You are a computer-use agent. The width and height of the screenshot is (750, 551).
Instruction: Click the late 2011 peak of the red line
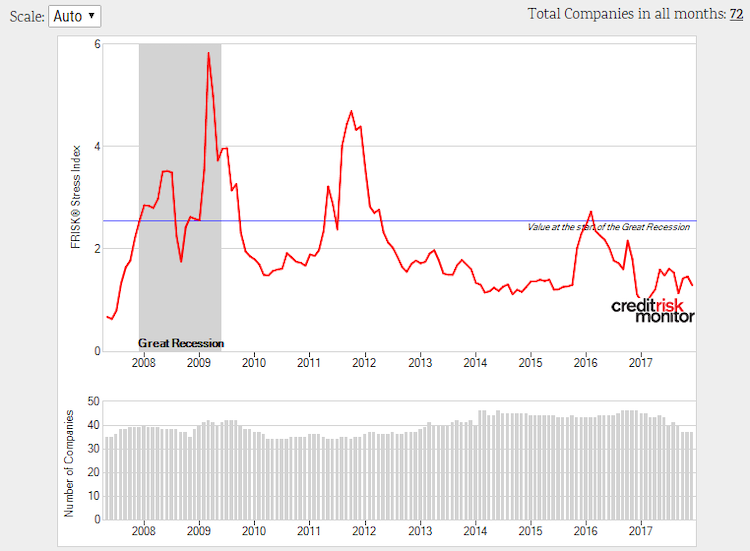(x=352, y=111)
